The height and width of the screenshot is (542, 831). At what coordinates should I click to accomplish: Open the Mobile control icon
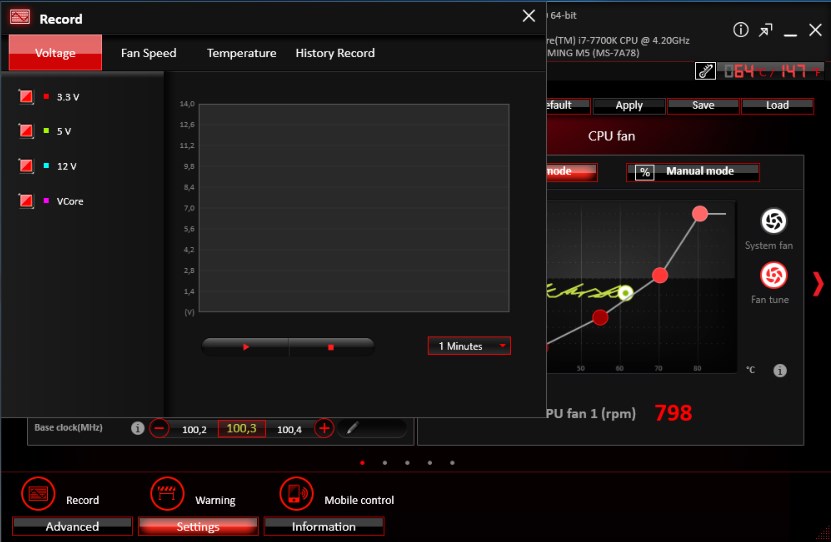click(x=296, y=494)
